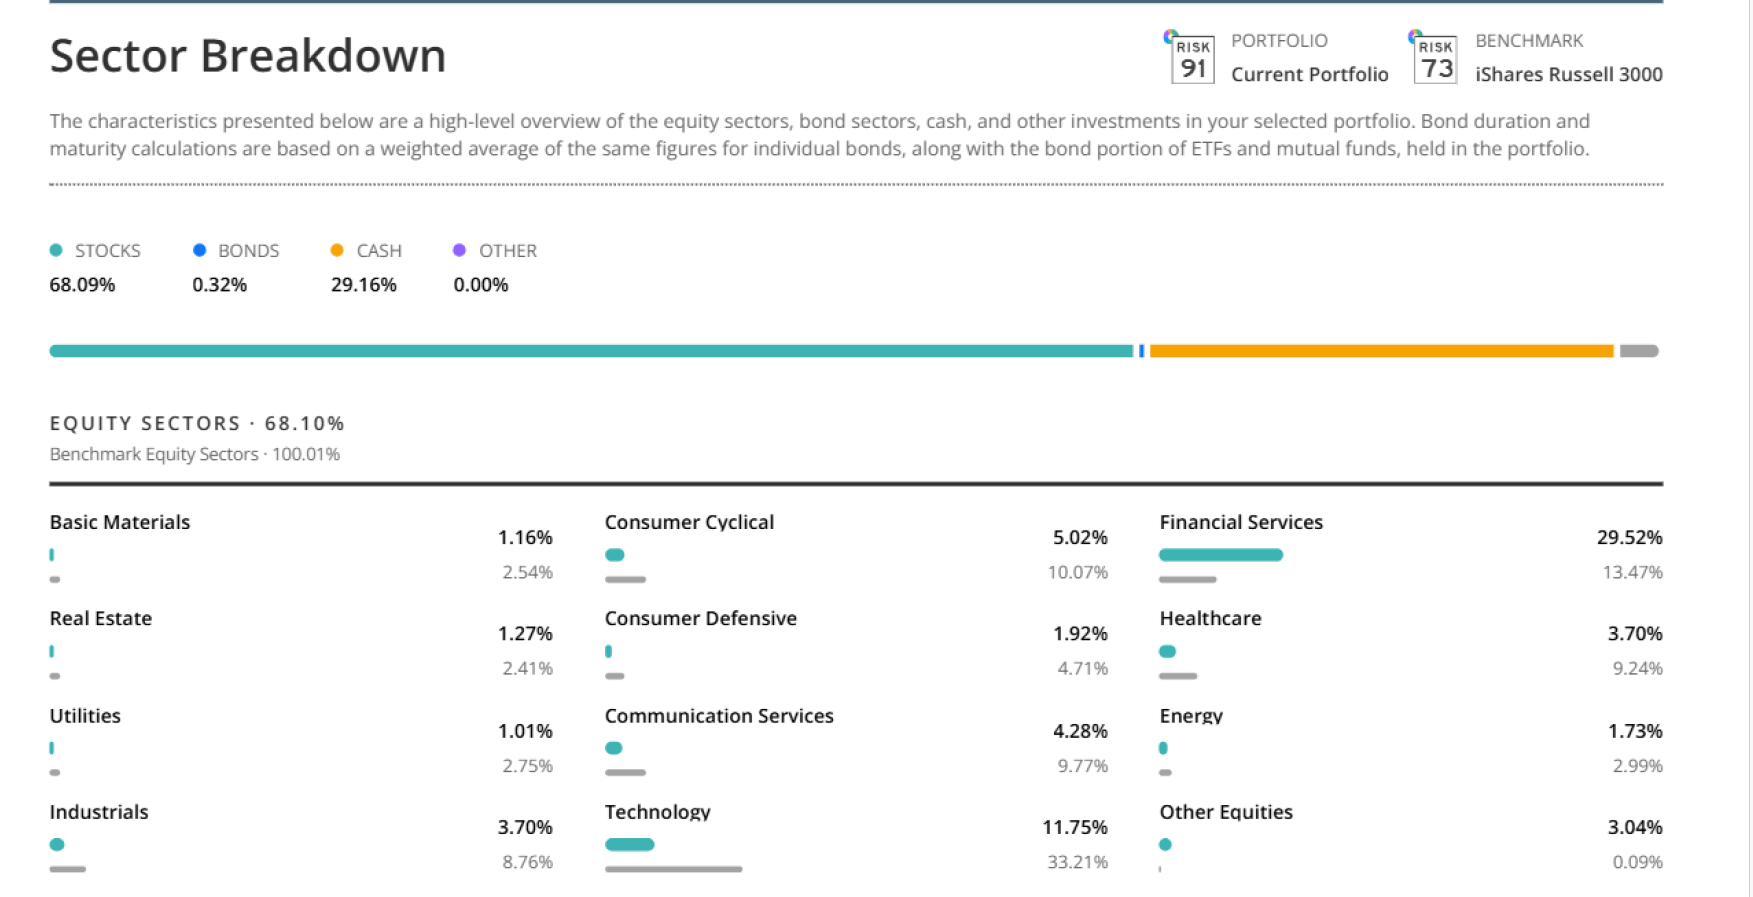Viewport: 1753px width, 897px height.
Task: Click the teal stocks segment of allocation bar
Action: (x=590, y=351)
